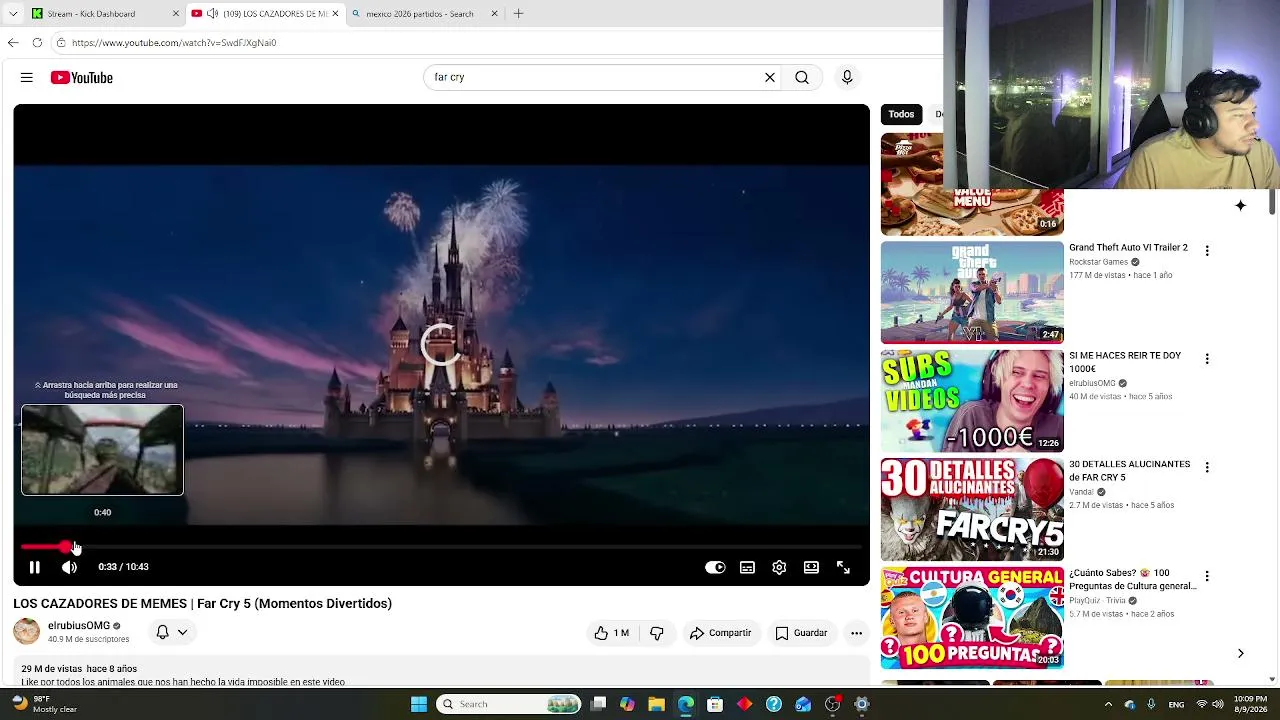Open the taskbar weather widget
The image size is (1280, 720).
43,704
